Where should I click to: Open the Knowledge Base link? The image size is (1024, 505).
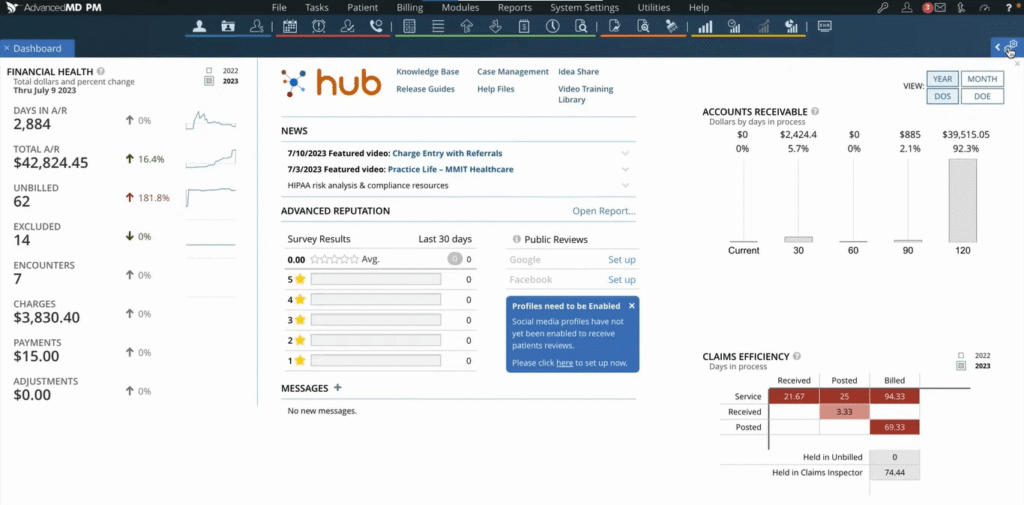(x=428, y=72)
